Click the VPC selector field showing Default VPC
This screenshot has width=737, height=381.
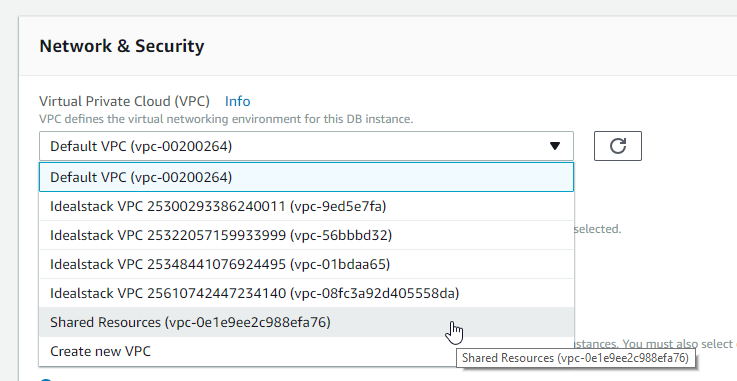[306, 146]
